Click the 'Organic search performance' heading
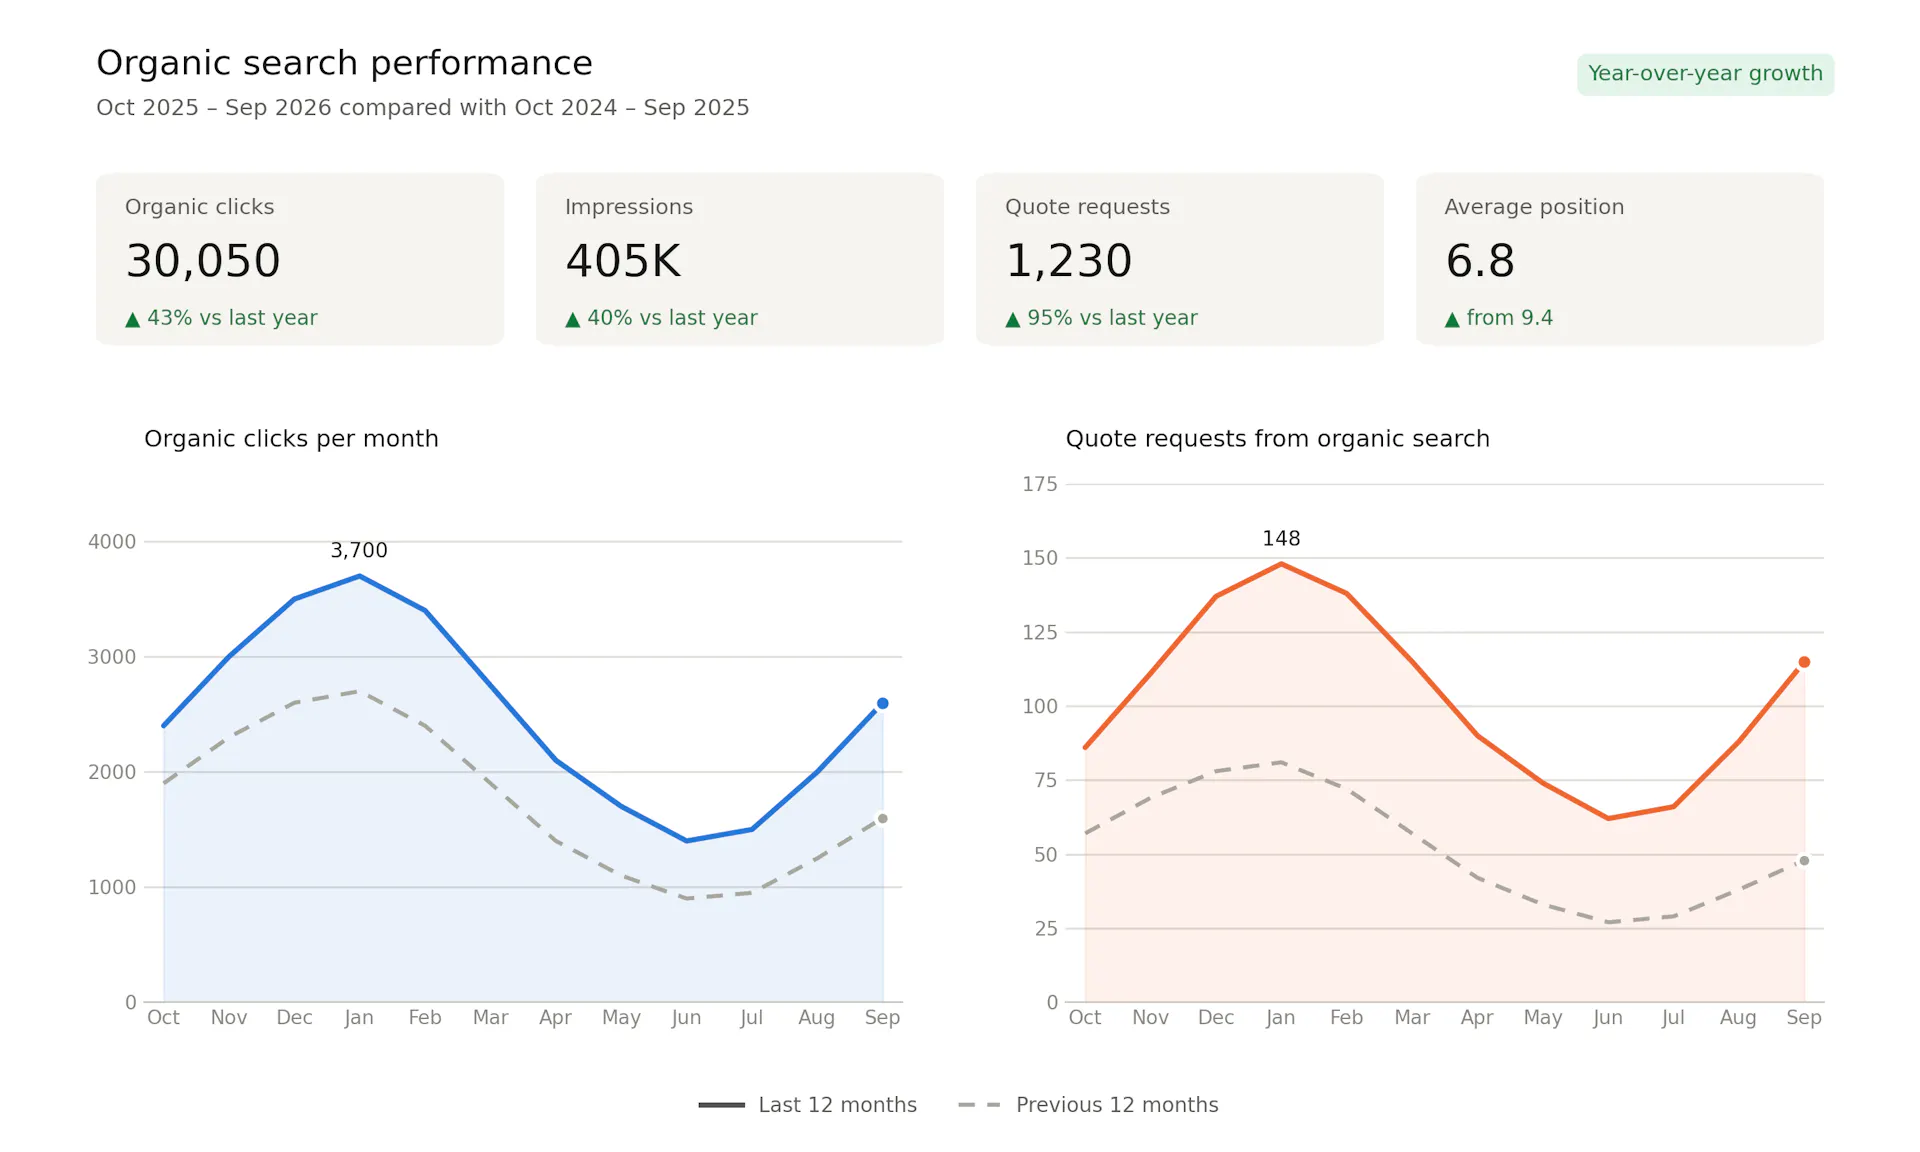 pyautogui.click(x=344, y=63)
